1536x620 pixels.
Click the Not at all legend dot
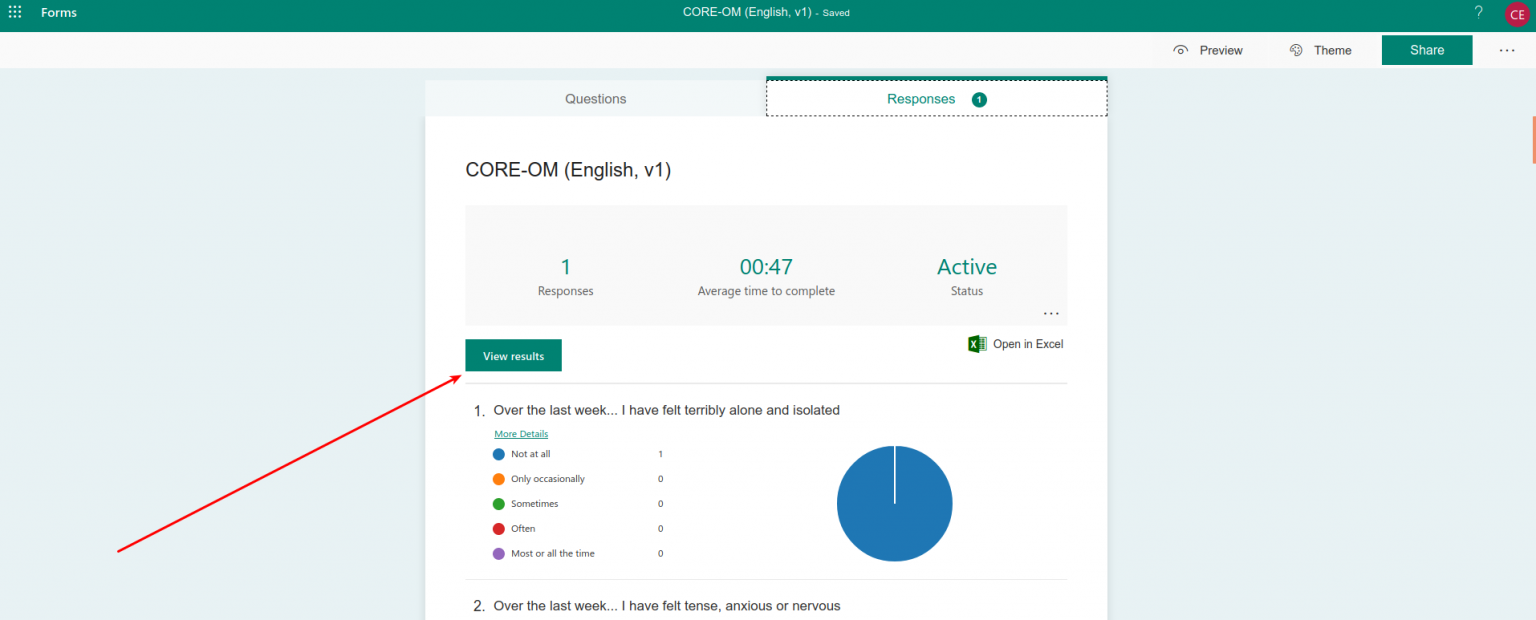click(499, 453)
